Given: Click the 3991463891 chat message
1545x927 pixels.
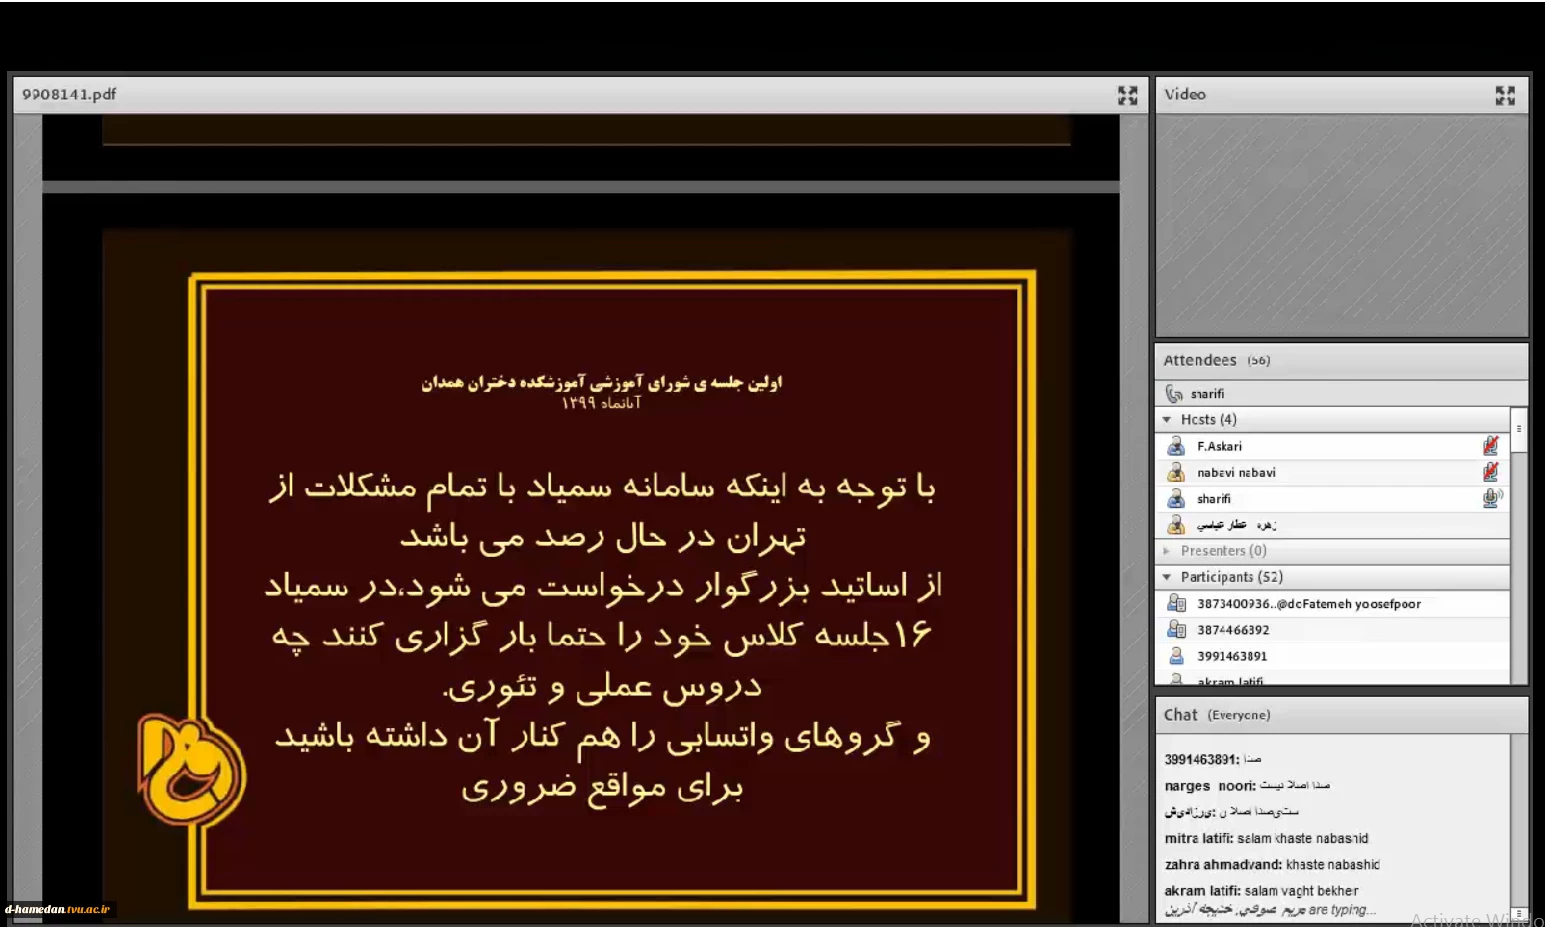Looking at the screenshot, I should (1213, 759).
